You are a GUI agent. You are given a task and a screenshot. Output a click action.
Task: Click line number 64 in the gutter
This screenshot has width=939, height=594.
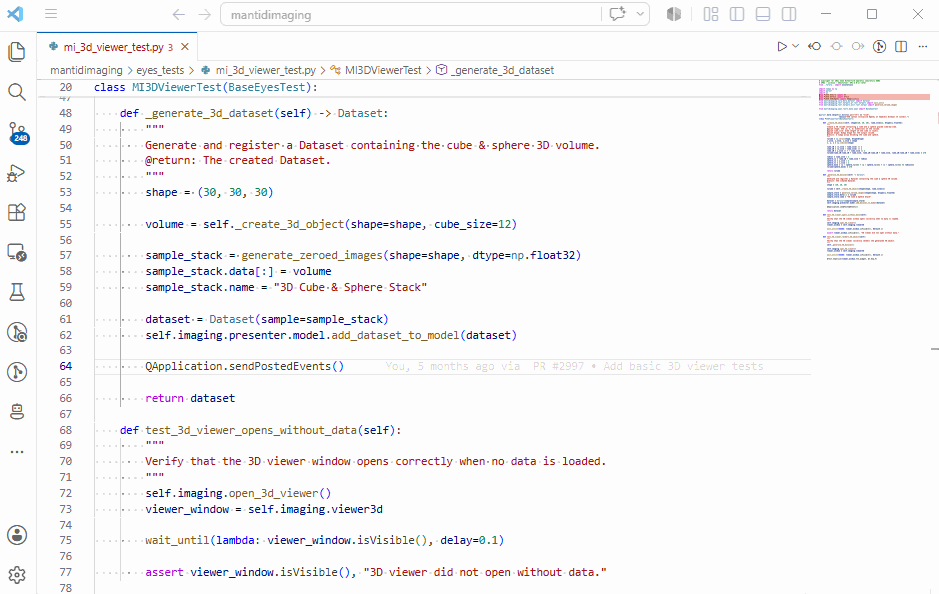coord(66,366)
